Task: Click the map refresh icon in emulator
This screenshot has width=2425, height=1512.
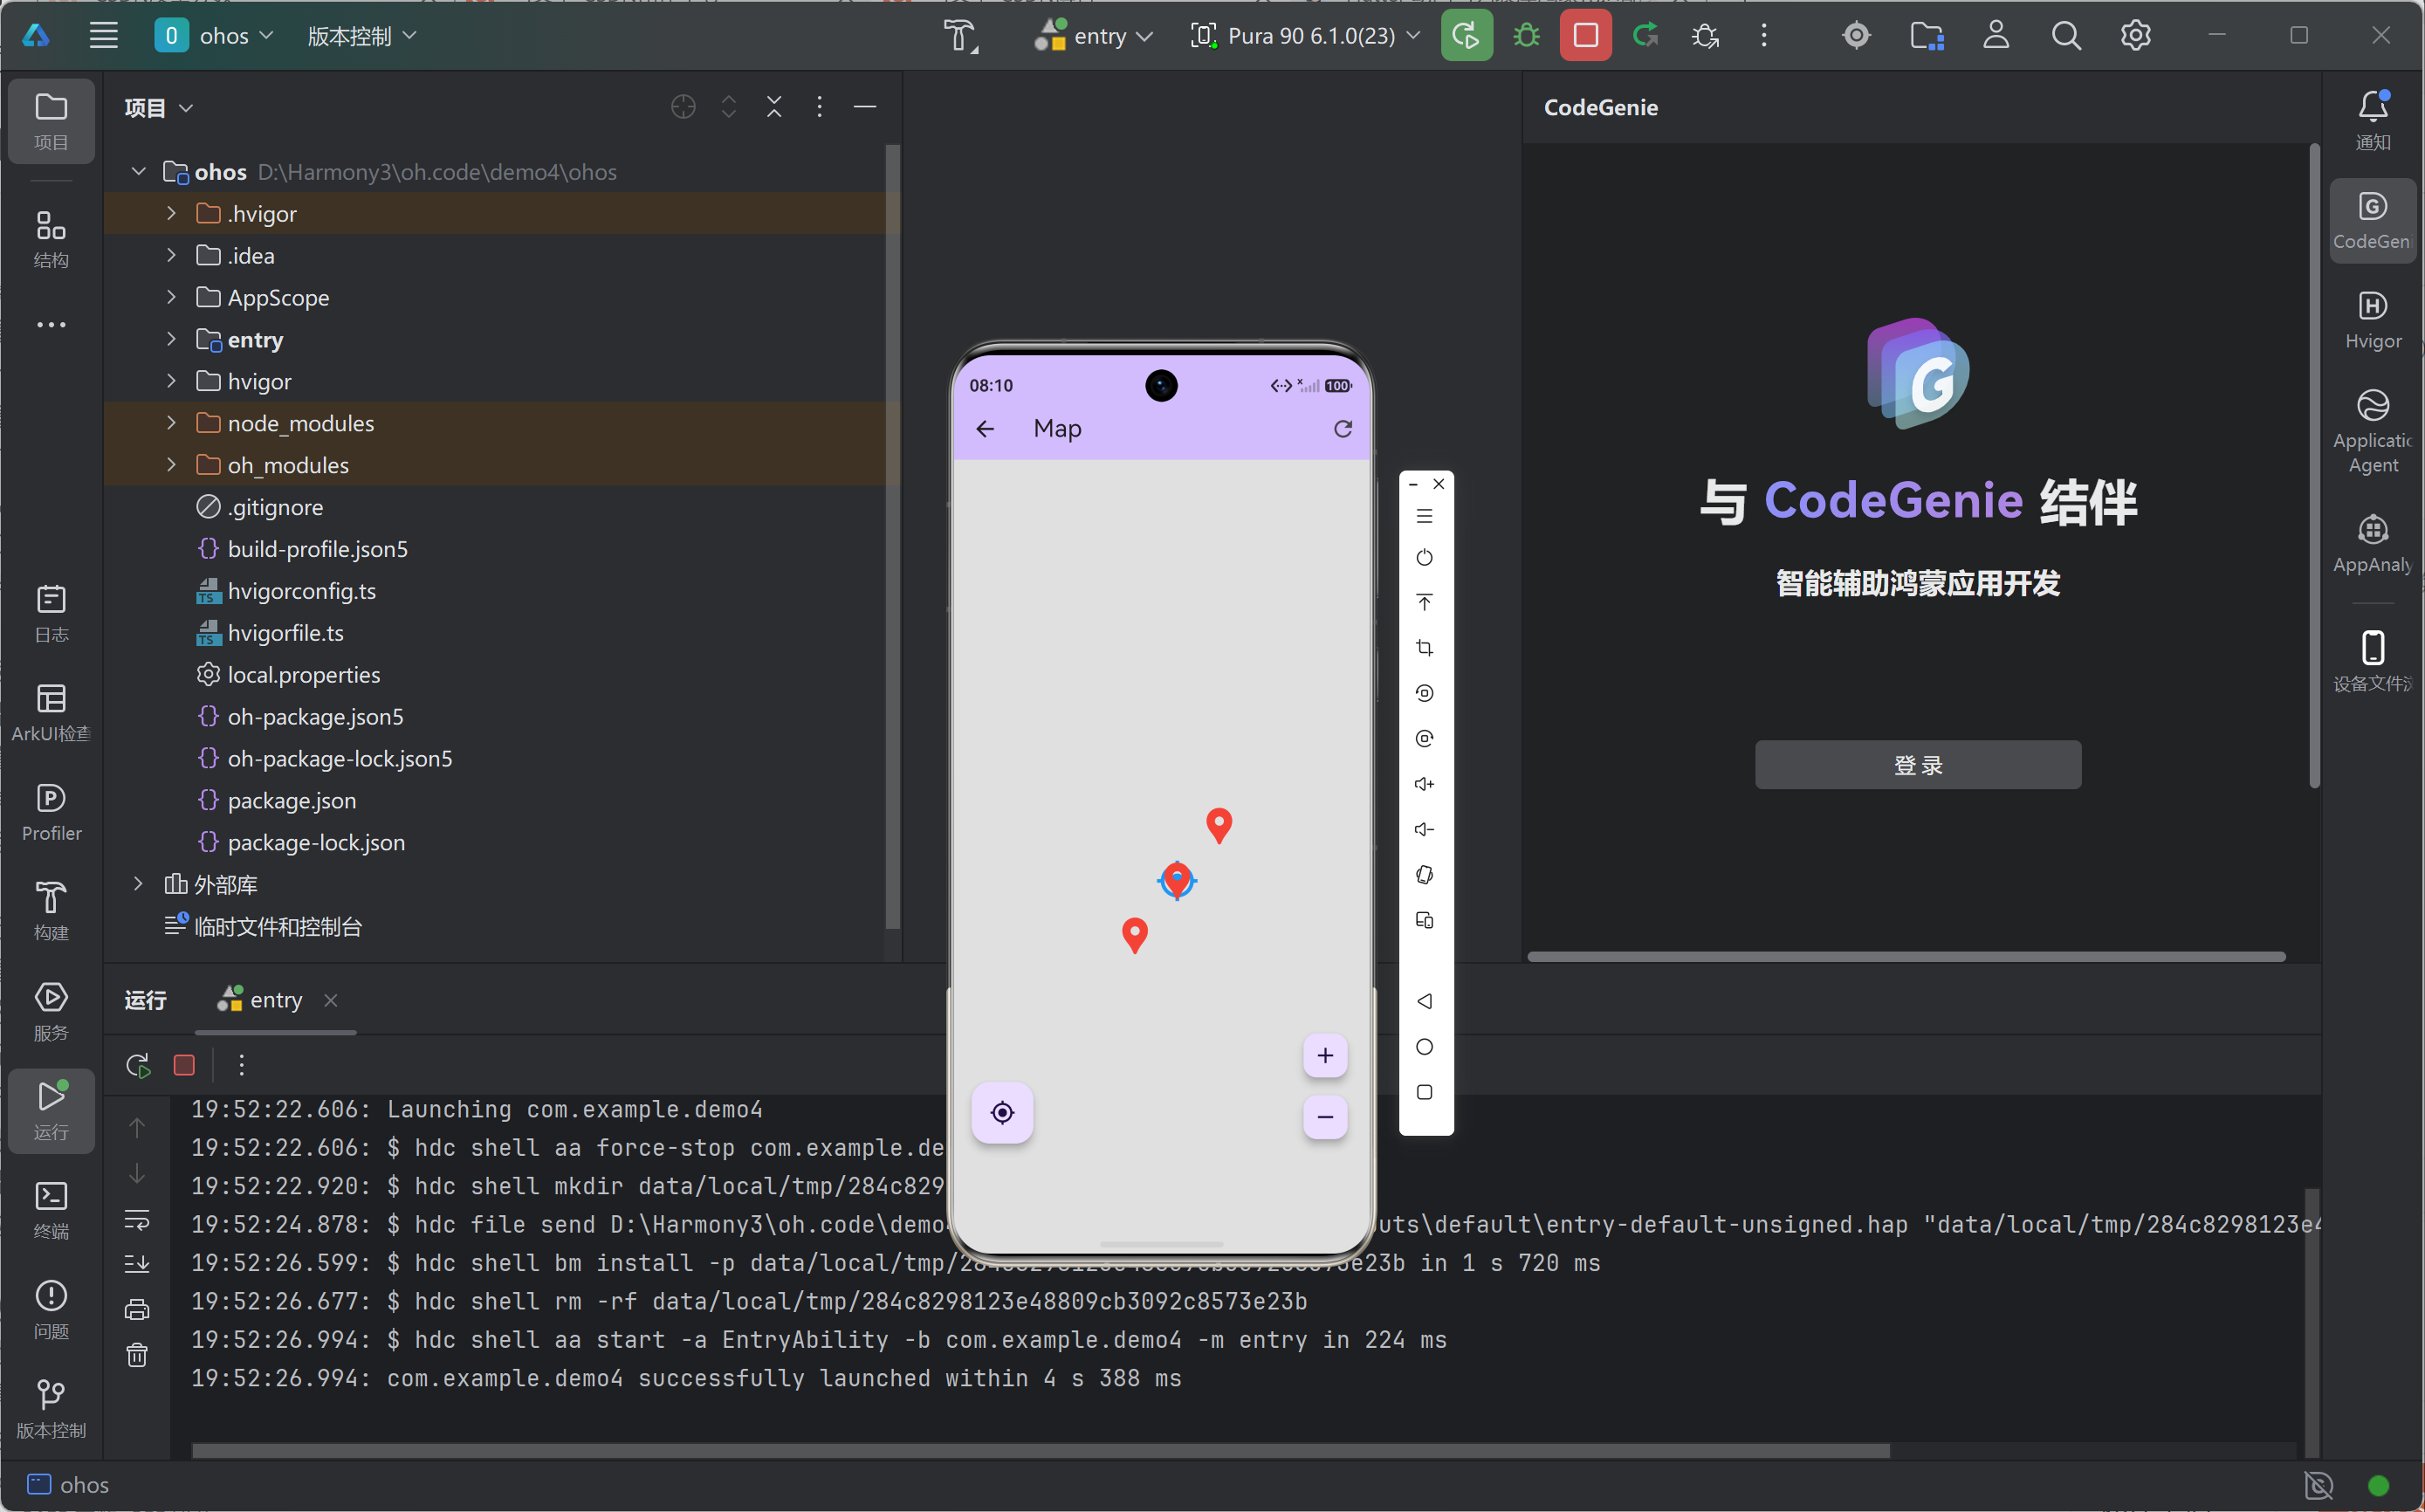Action: 1342,429
